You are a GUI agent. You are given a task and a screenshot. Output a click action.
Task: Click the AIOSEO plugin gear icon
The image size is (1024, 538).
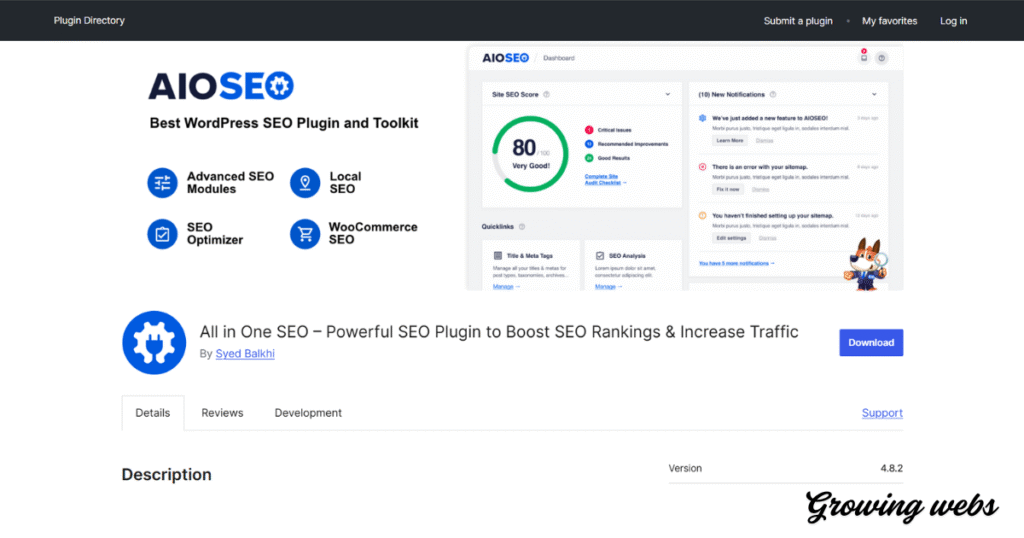[x=154, y=343]
